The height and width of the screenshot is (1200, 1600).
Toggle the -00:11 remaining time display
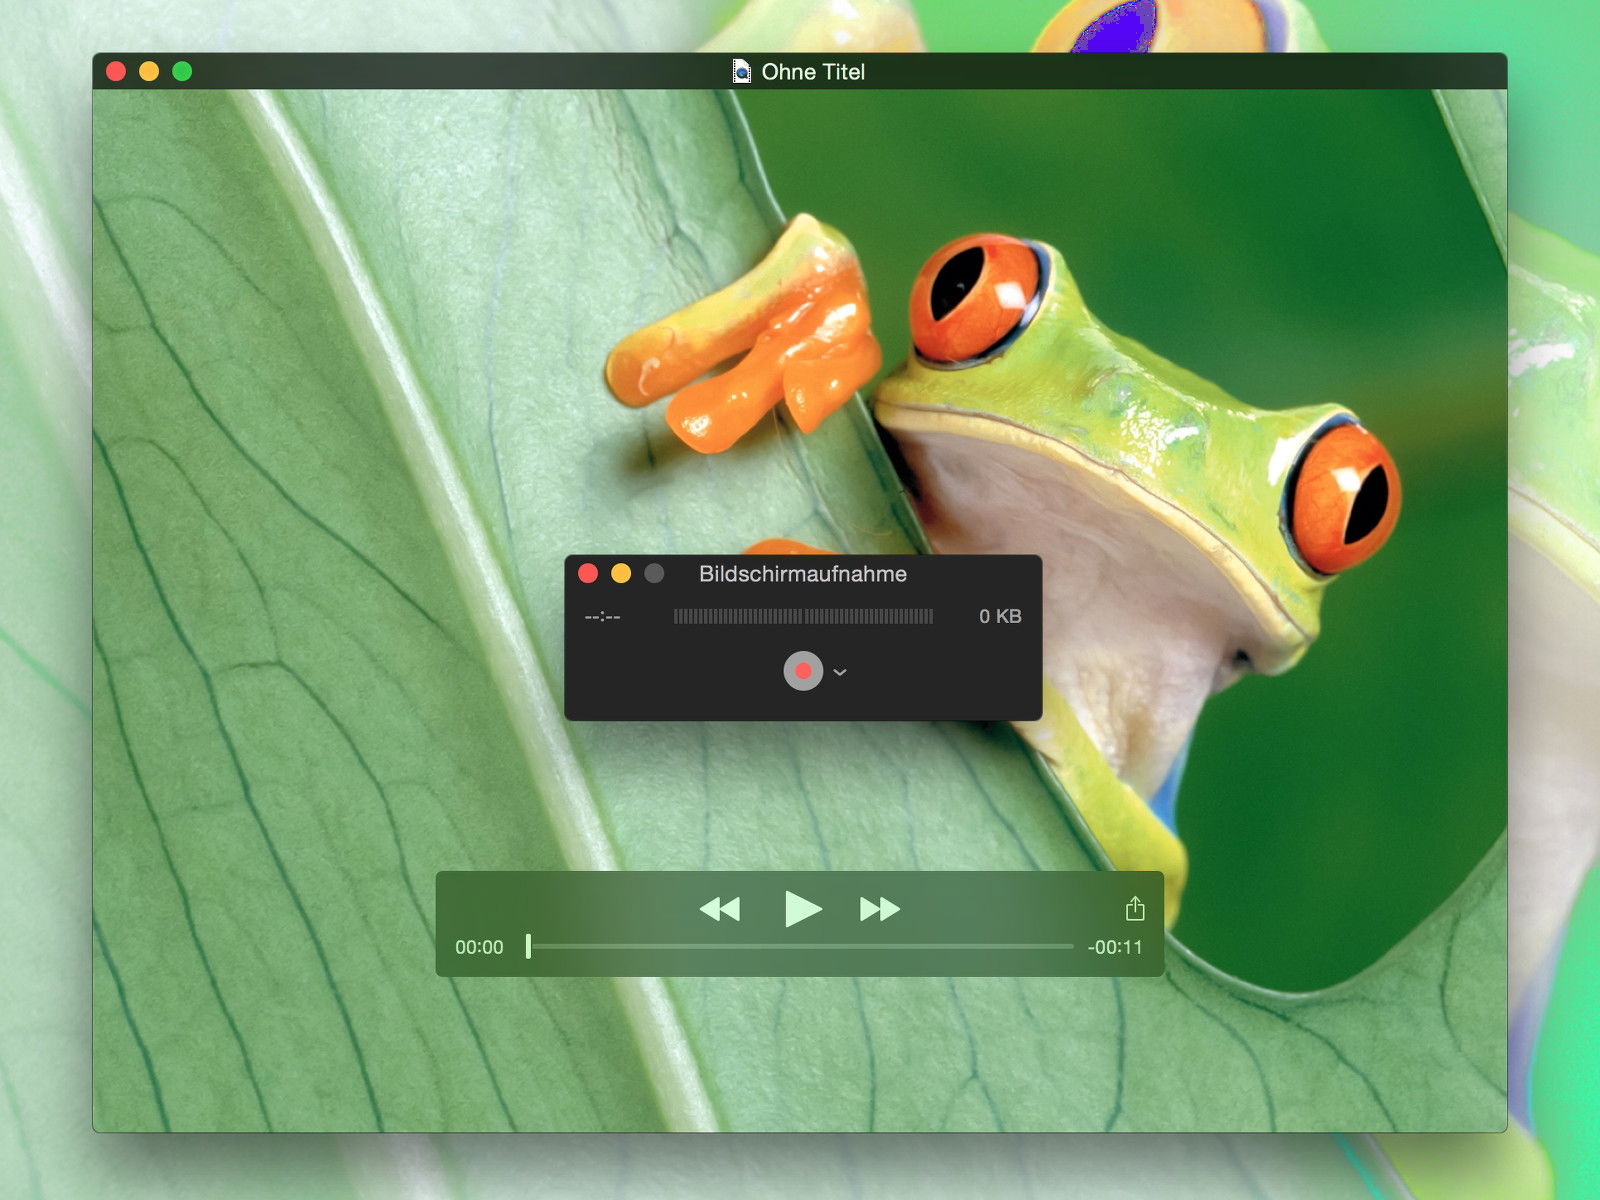1115,947
